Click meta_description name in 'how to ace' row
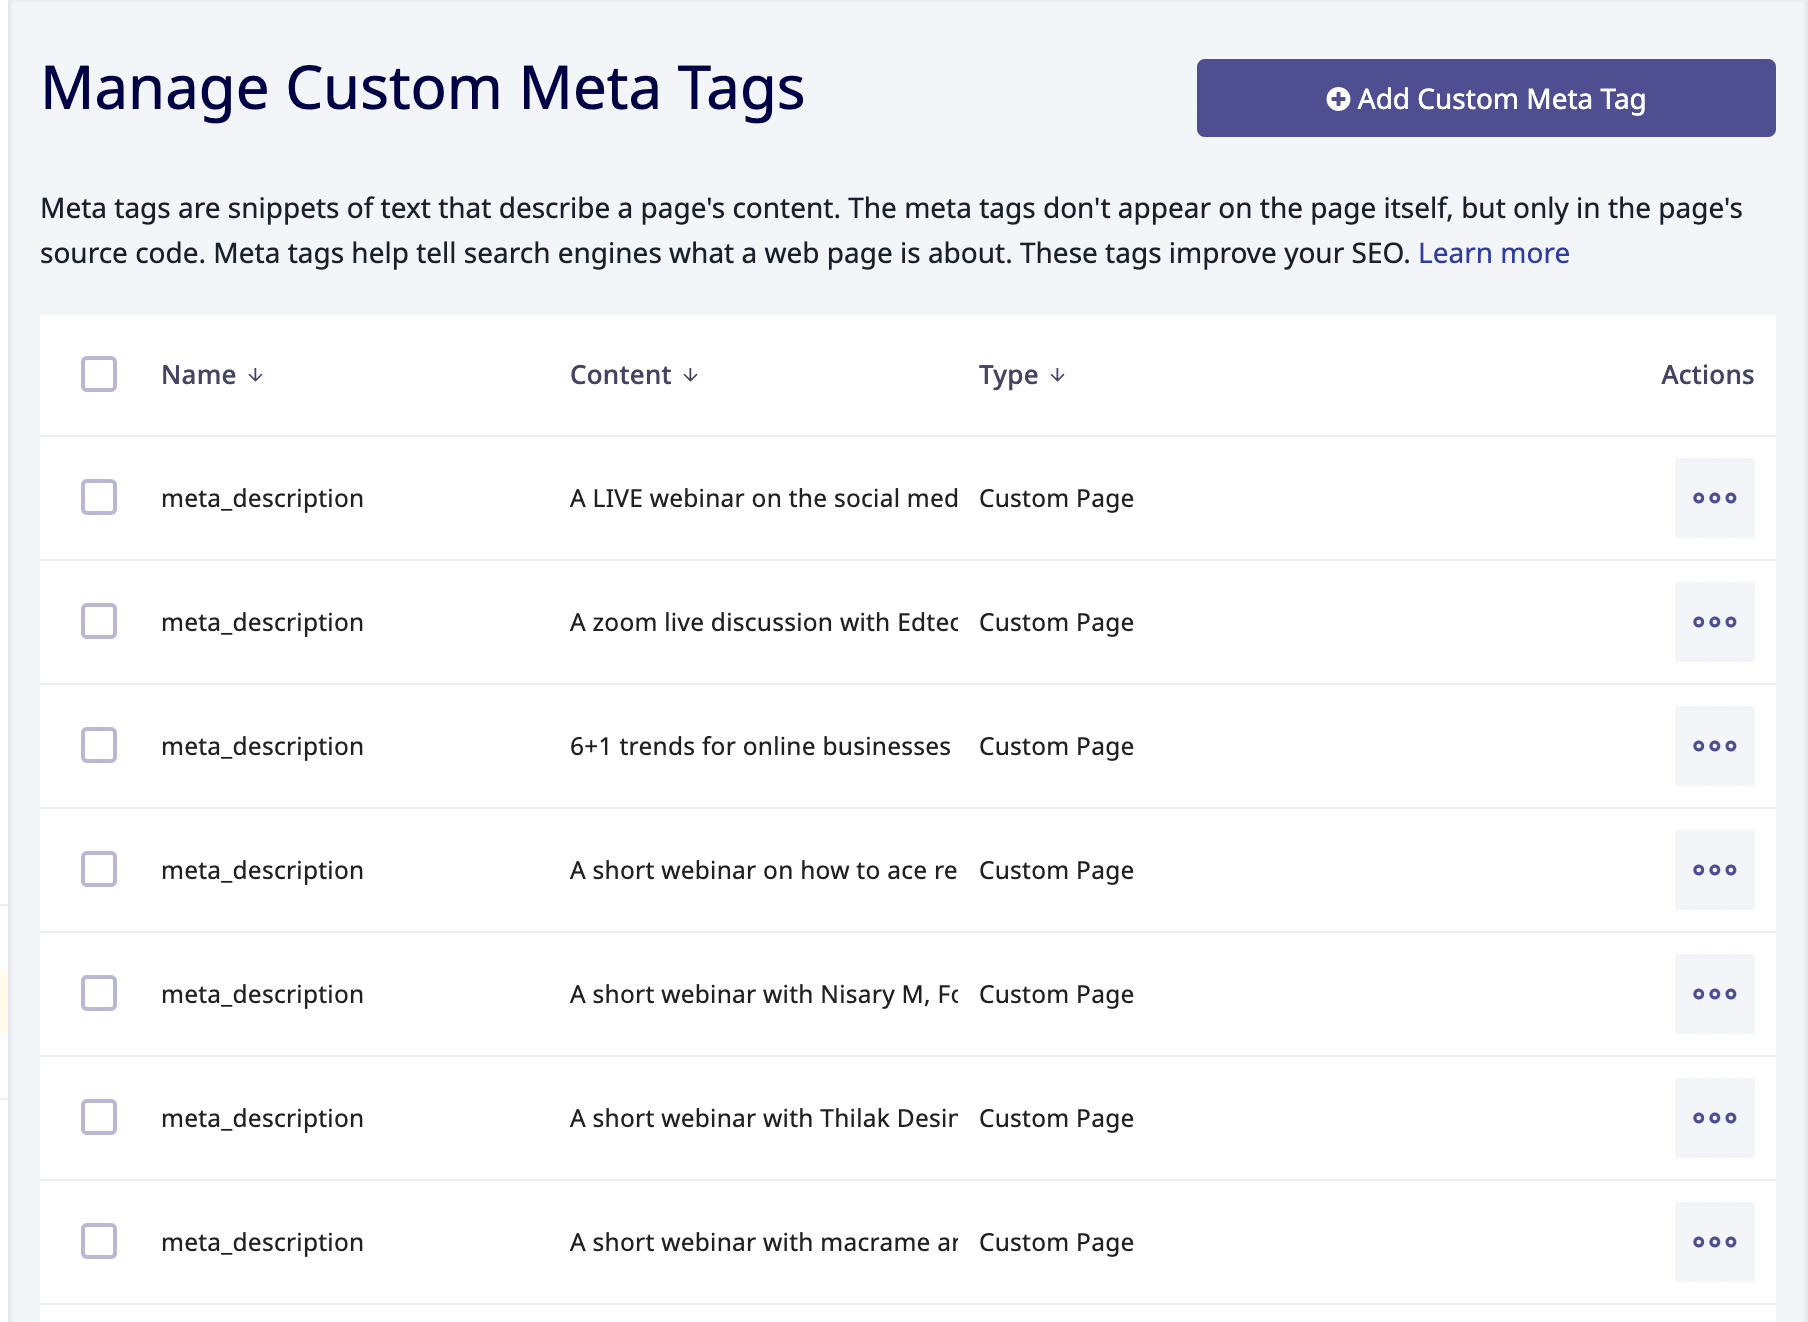This screenshot has height=1322, width=1808. pyautogui.click(x=262, y=870)
